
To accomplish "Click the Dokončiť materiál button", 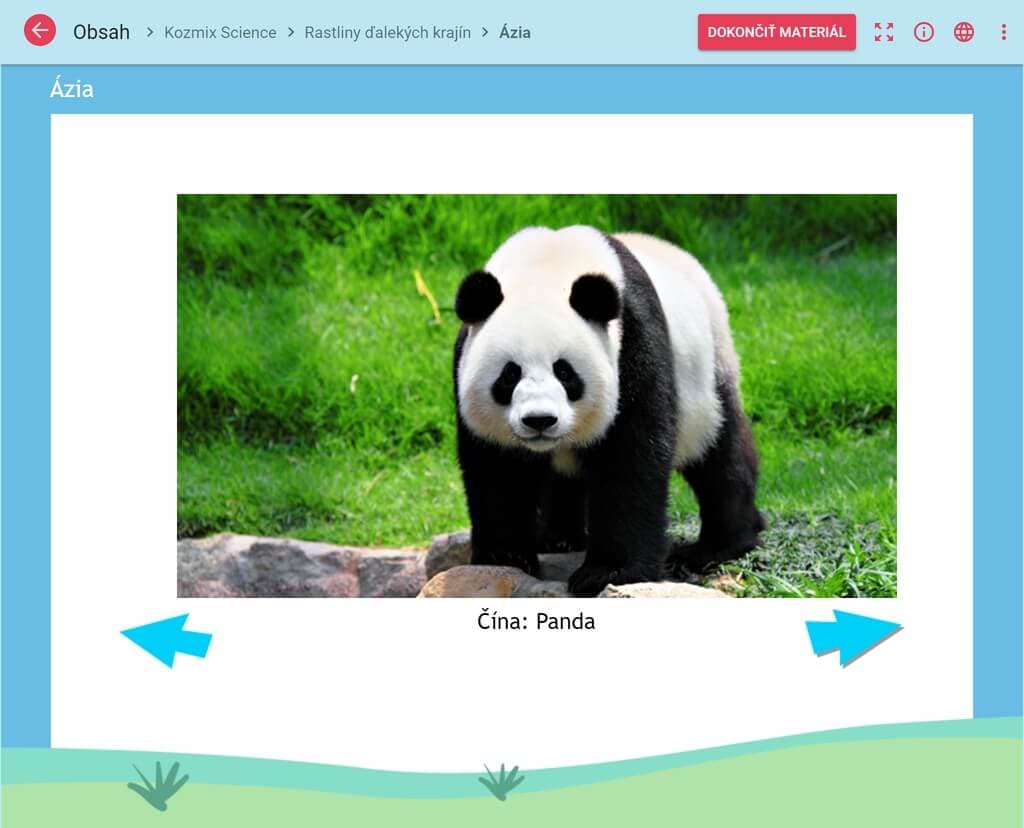I will pos(776,32).
